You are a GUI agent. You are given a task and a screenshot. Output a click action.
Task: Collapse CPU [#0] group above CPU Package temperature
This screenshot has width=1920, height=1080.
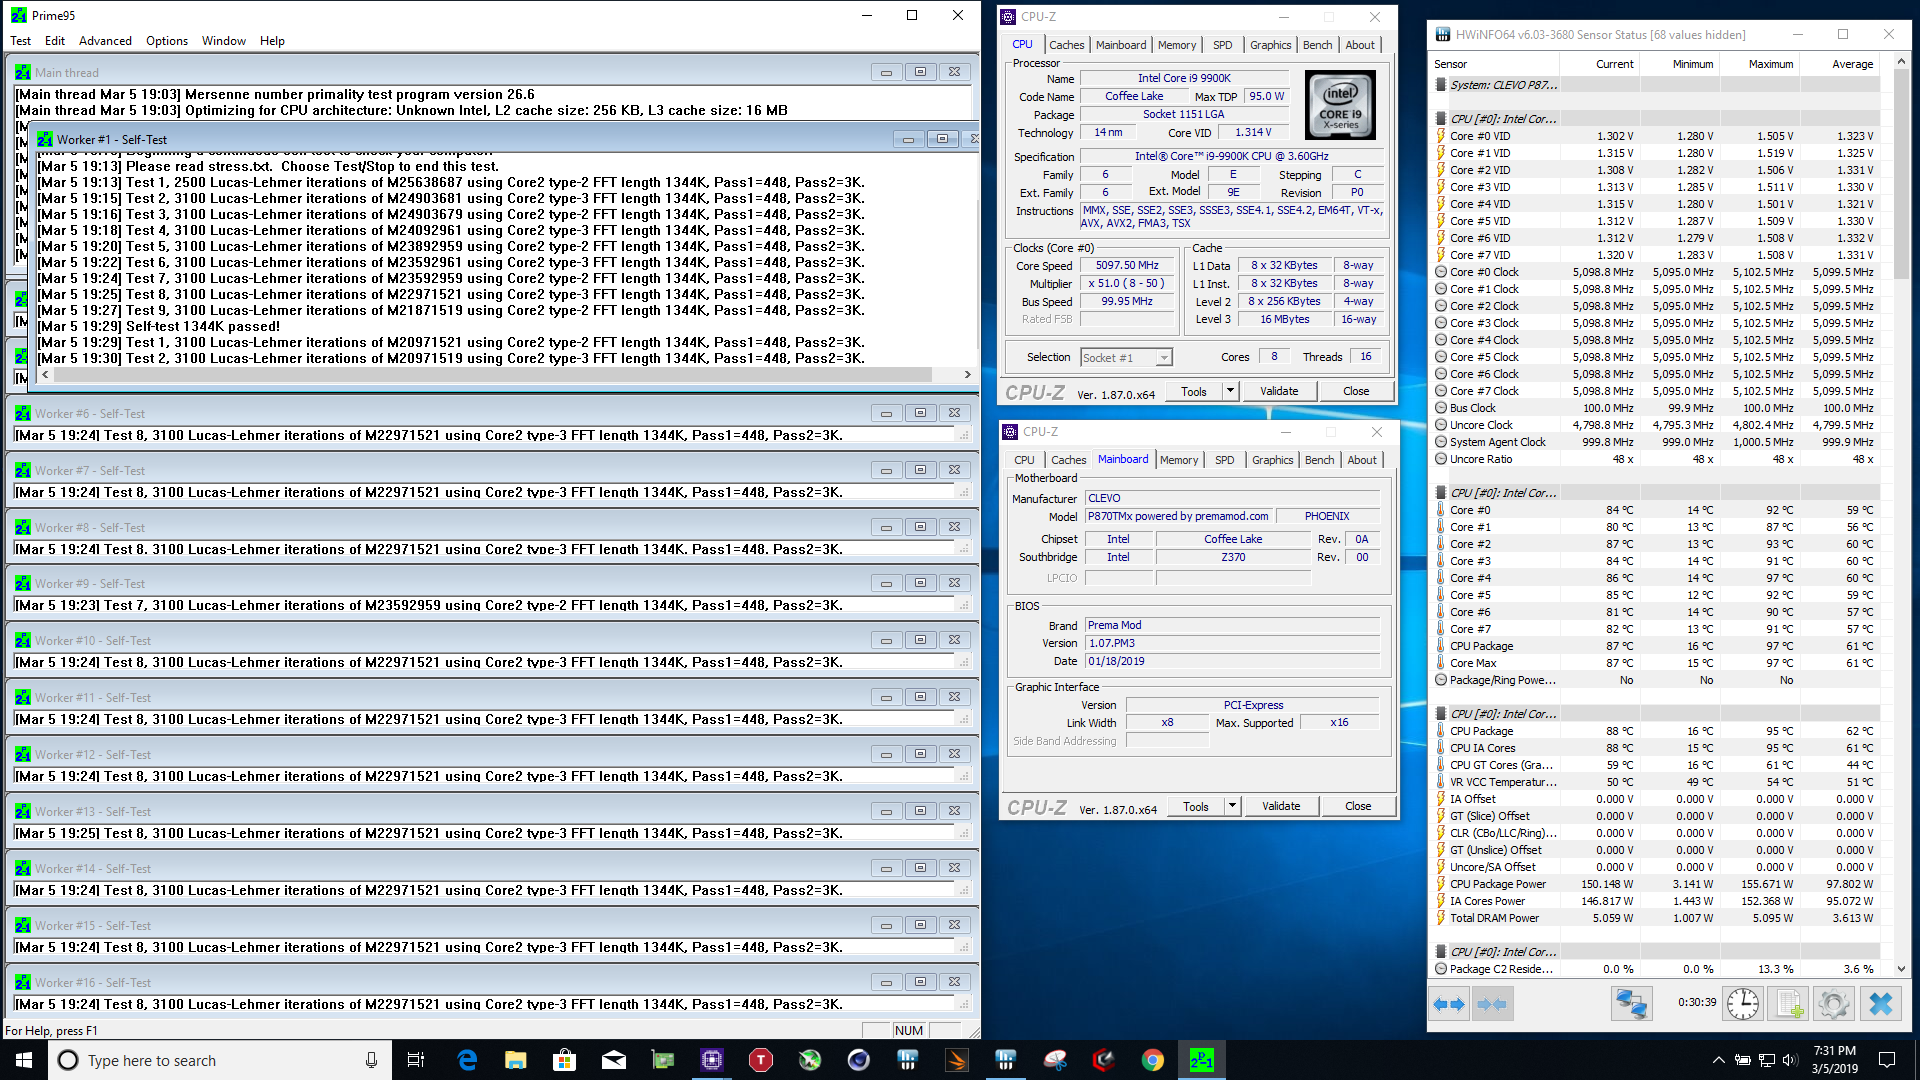(1441, 714)
